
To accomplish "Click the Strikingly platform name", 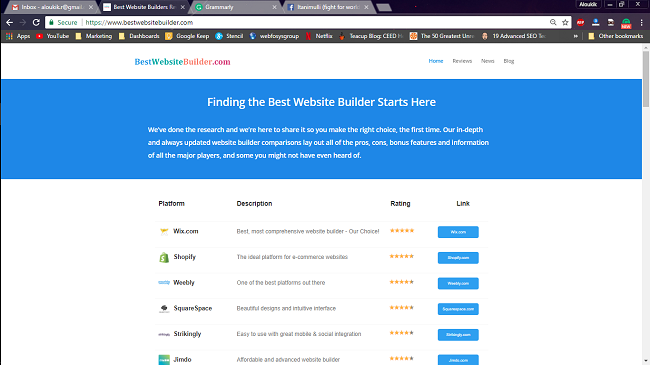I will (x=187, y=334).
